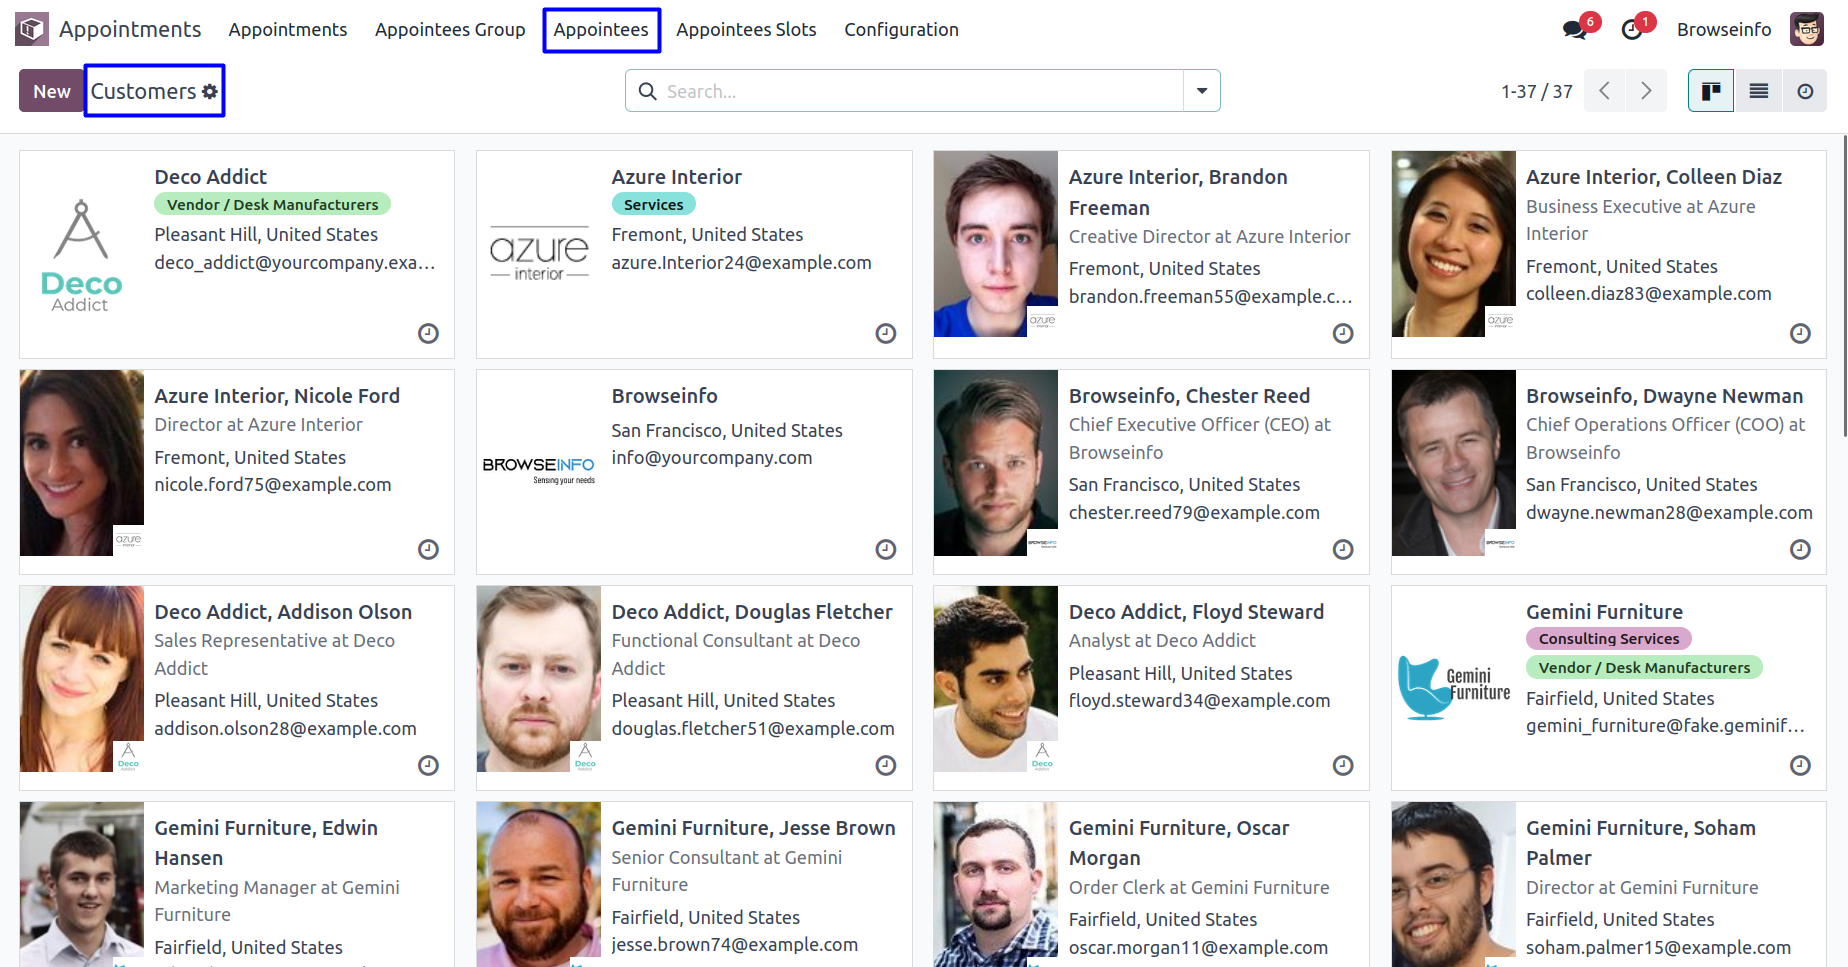
Task: Open Browseinfo company switcher
Action: pyautogui.click(x=1723, y=30)
